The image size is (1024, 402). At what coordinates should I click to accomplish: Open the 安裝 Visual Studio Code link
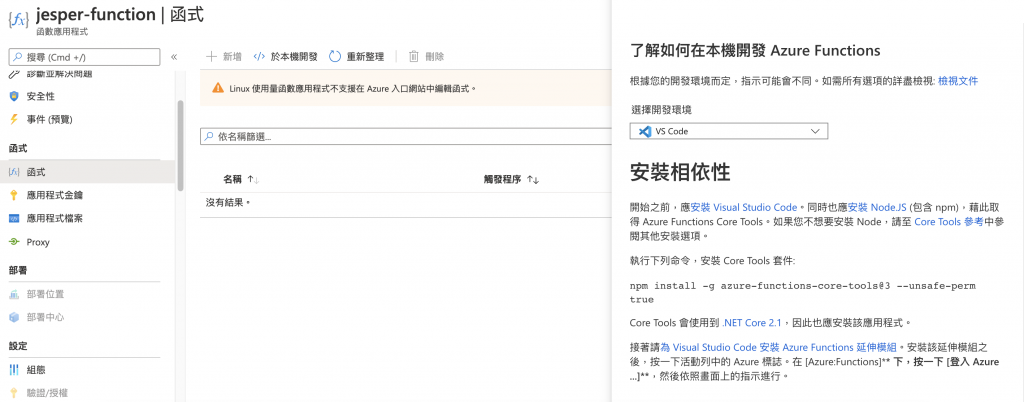click(x=744, y=208)
